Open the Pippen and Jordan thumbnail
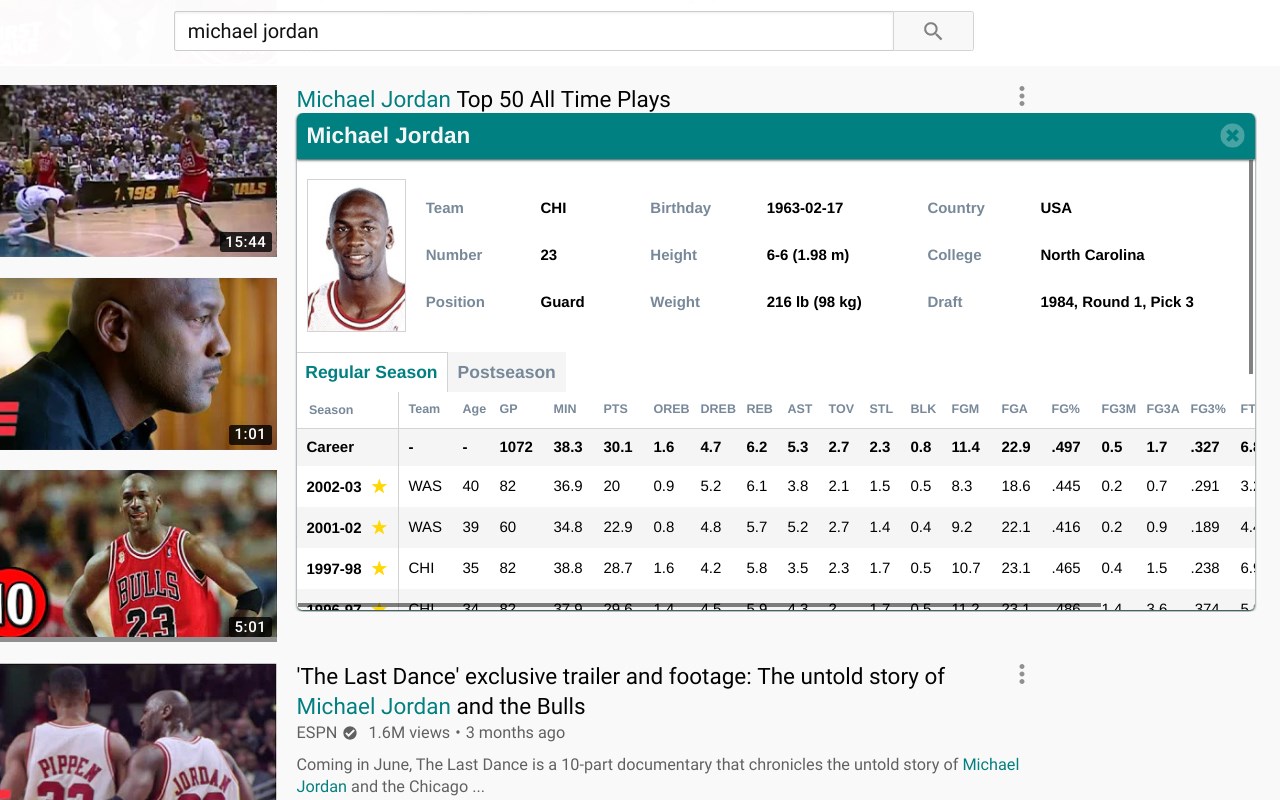Viewport: 1280px width, 800px height. [x=138, y=732]
